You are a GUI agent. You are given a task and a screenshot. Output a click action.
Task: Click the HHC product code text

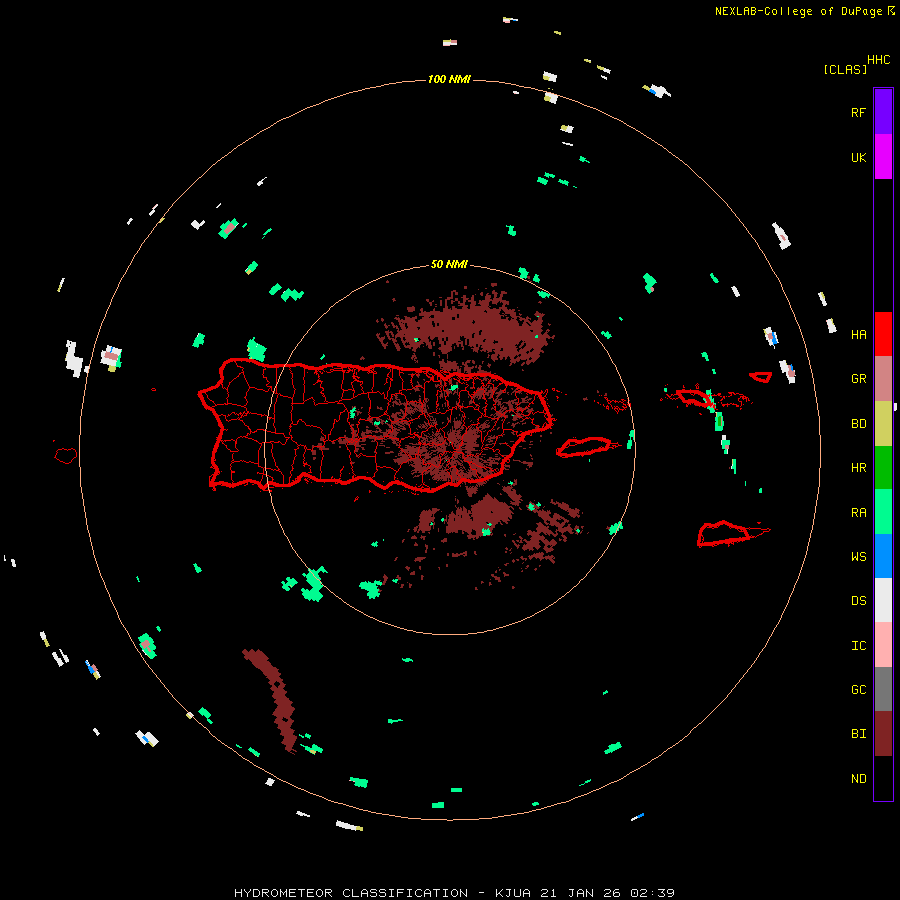(879, 60)
